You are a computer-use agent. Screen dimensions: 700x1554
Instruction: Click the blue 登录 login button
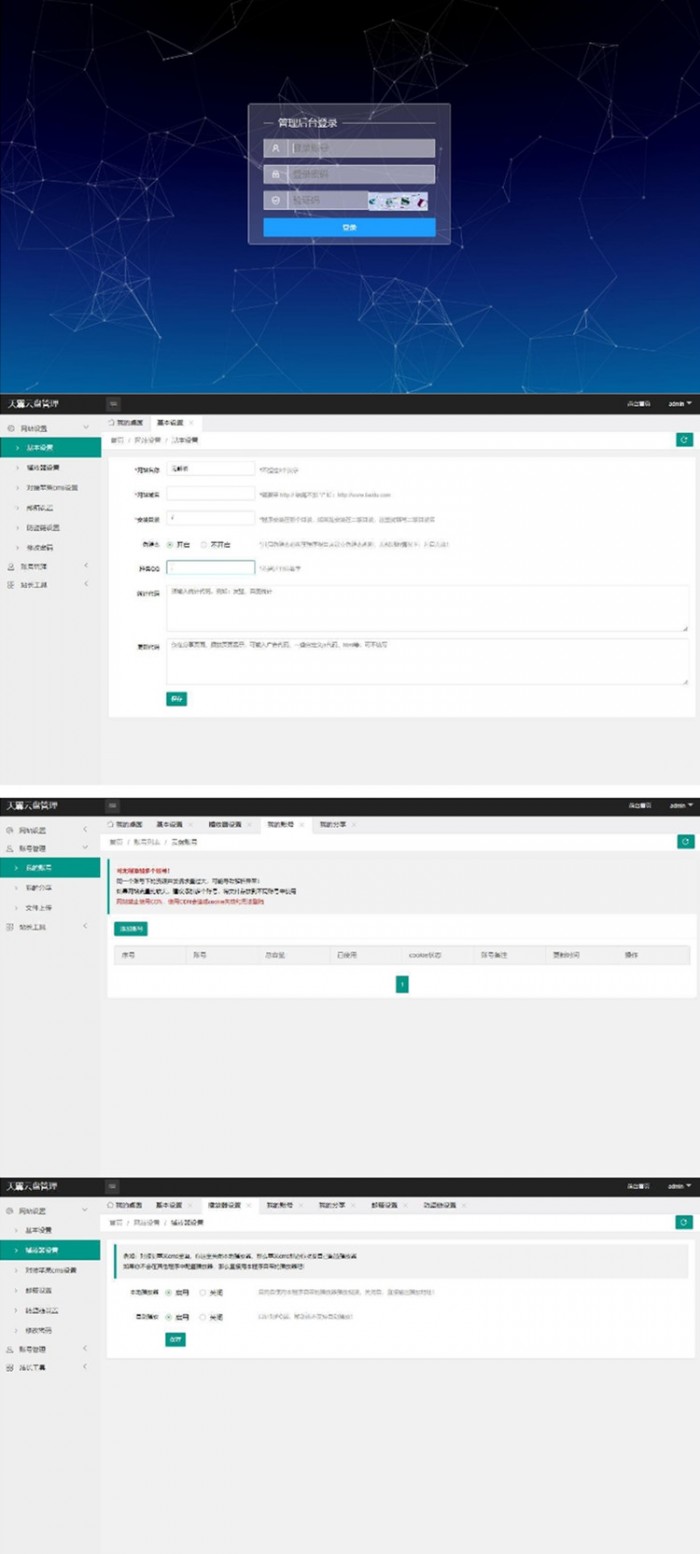349,228
